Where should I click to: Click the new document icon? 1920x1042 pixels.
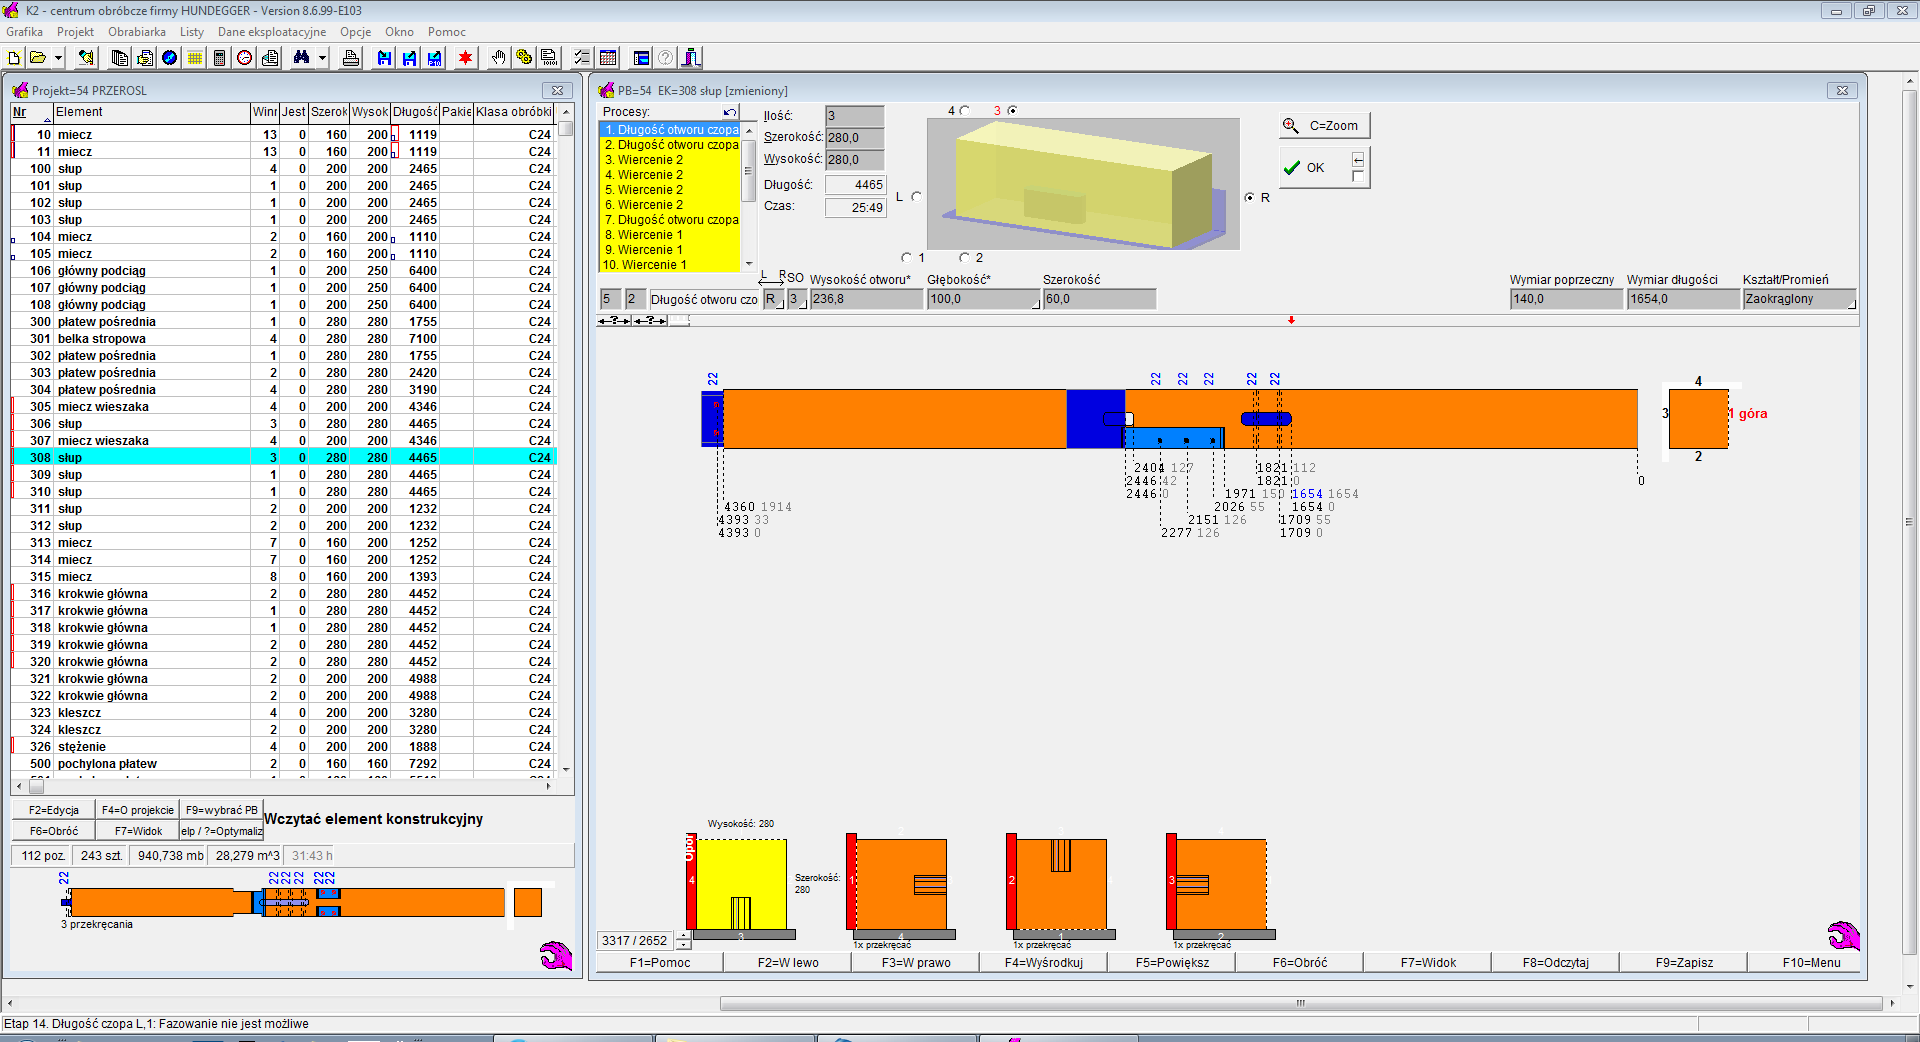pos(14,58)
